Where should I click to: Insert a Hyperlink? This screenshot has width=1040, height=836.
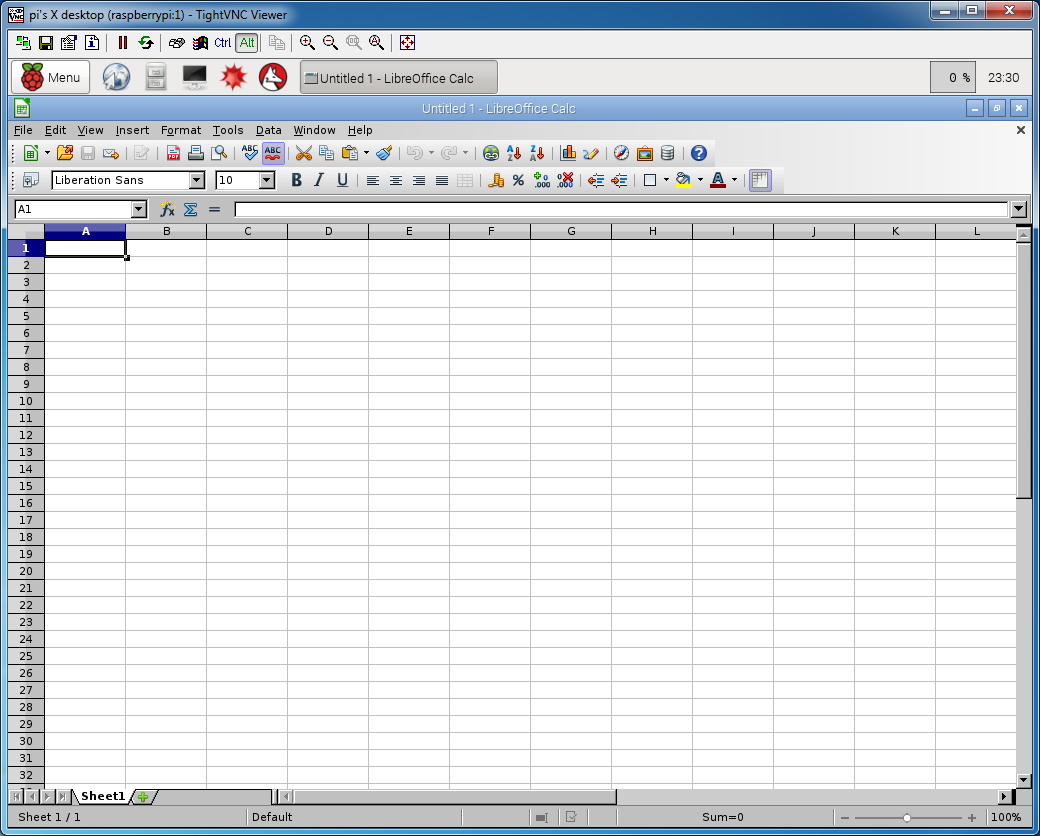click(491, 153)
